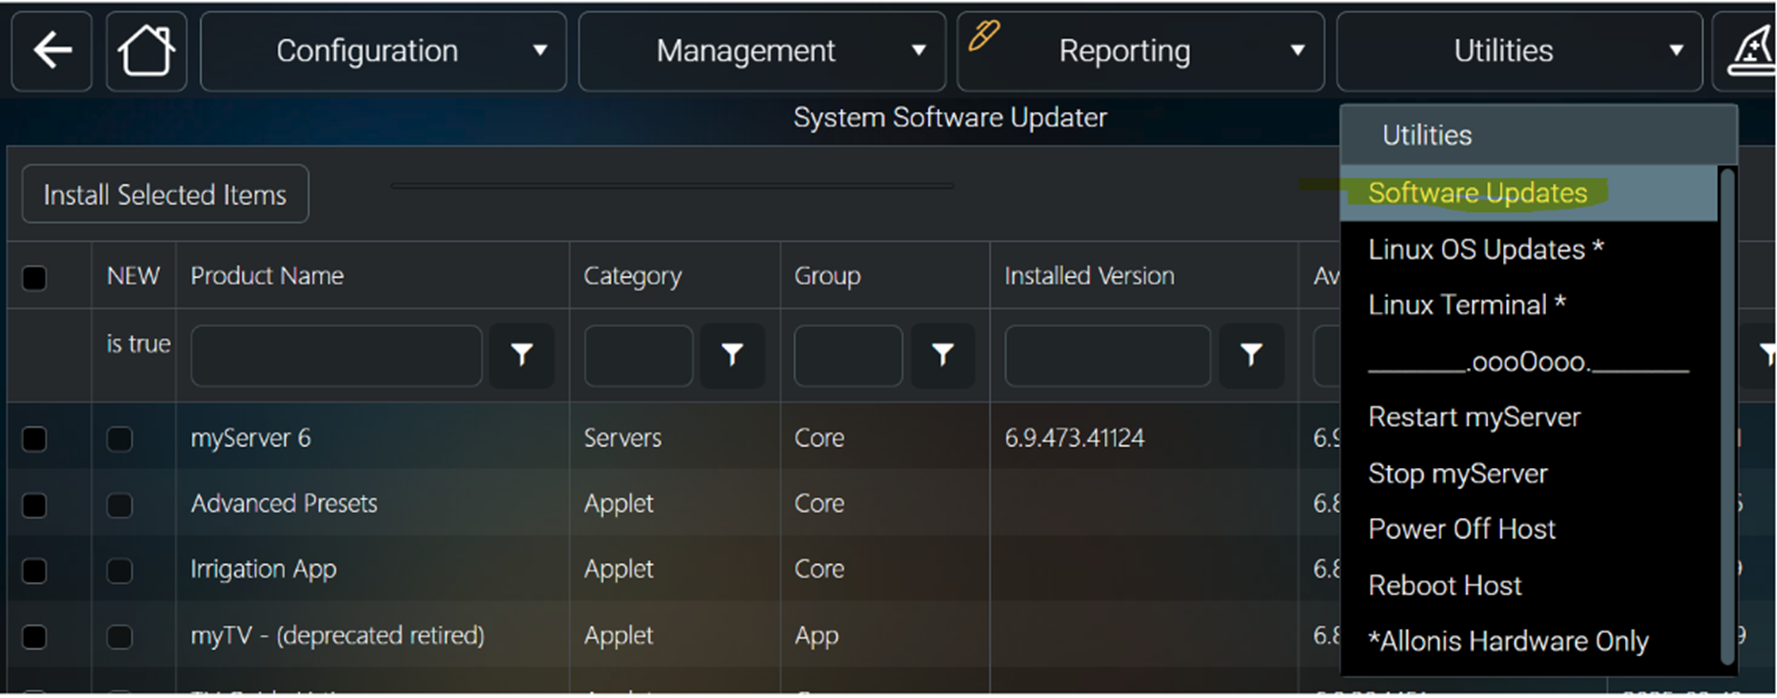Apply filter icon for Category column

point(732,354)
